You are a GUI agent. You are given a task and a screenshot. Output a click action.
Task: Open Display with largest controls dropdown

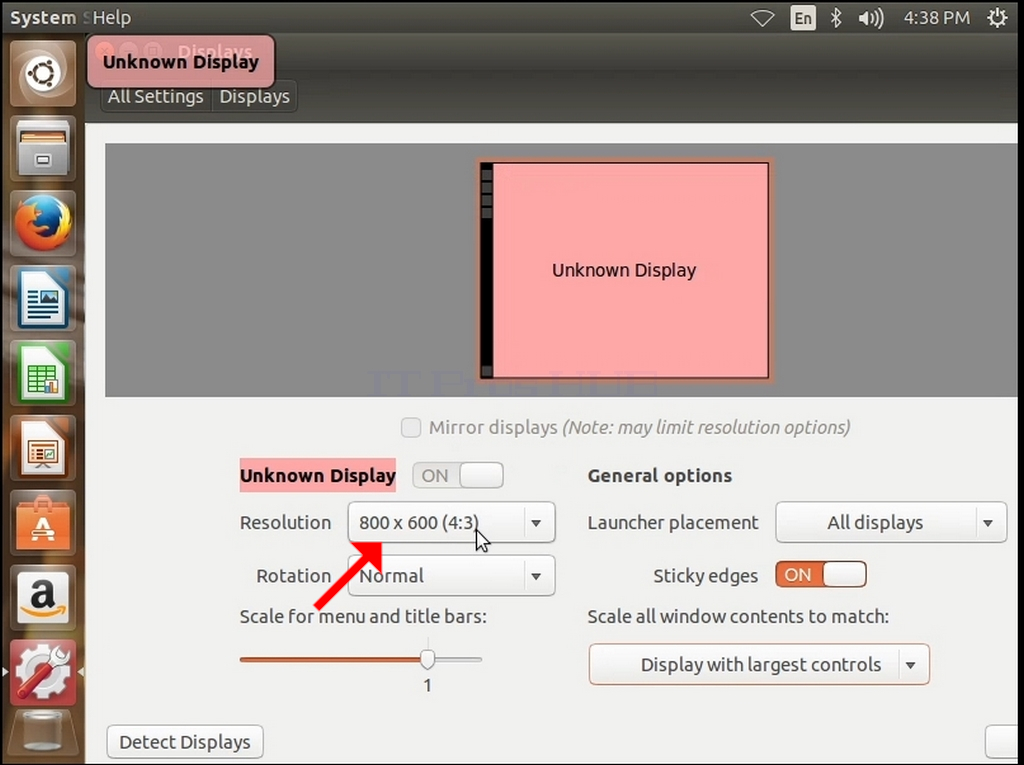pyautogui.click(x=759, y=664)
